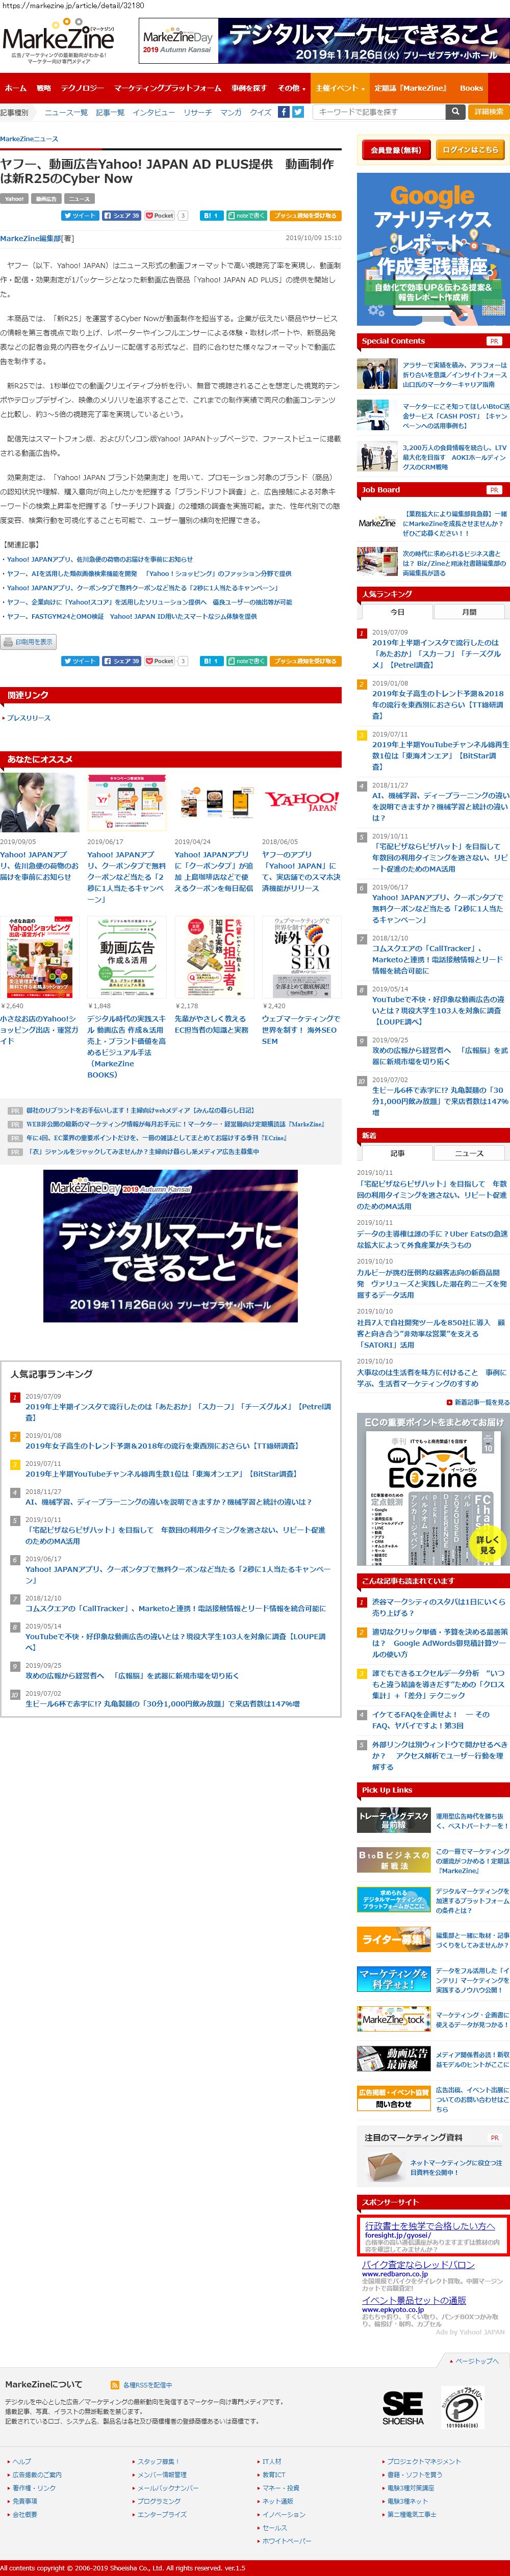Click the Twitter icon beside the search box
This screenshot has height=2576, width=510.
(298, 112)
